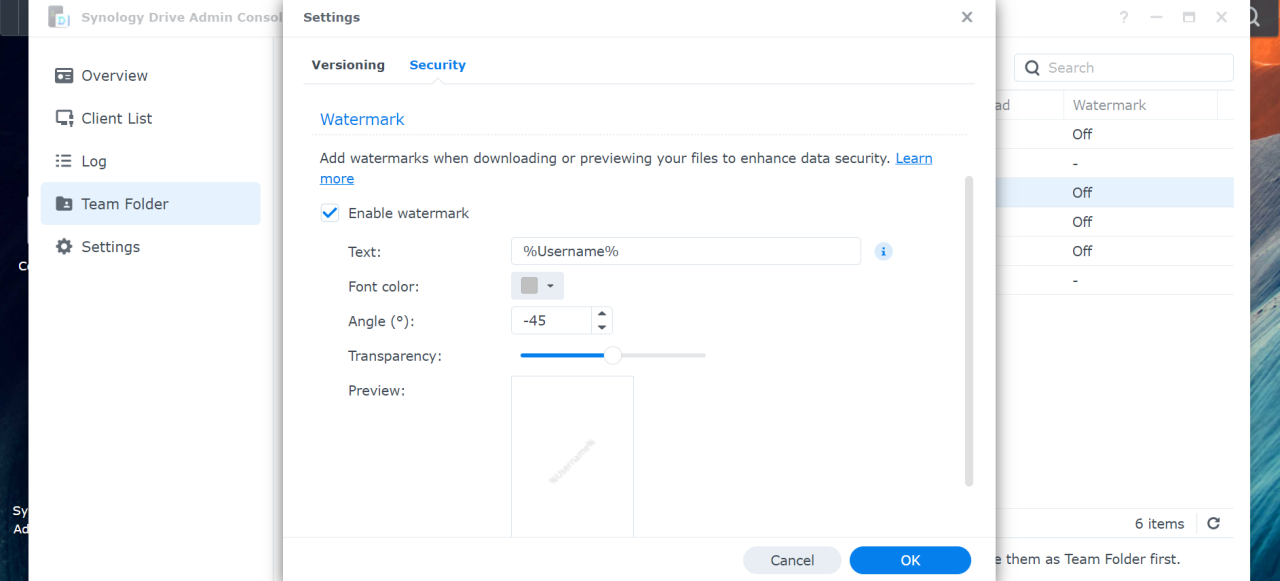Increase the Angle value with the up arrow
The width and height of the screenshot is (1280, 581).
(x=601, y=314)
